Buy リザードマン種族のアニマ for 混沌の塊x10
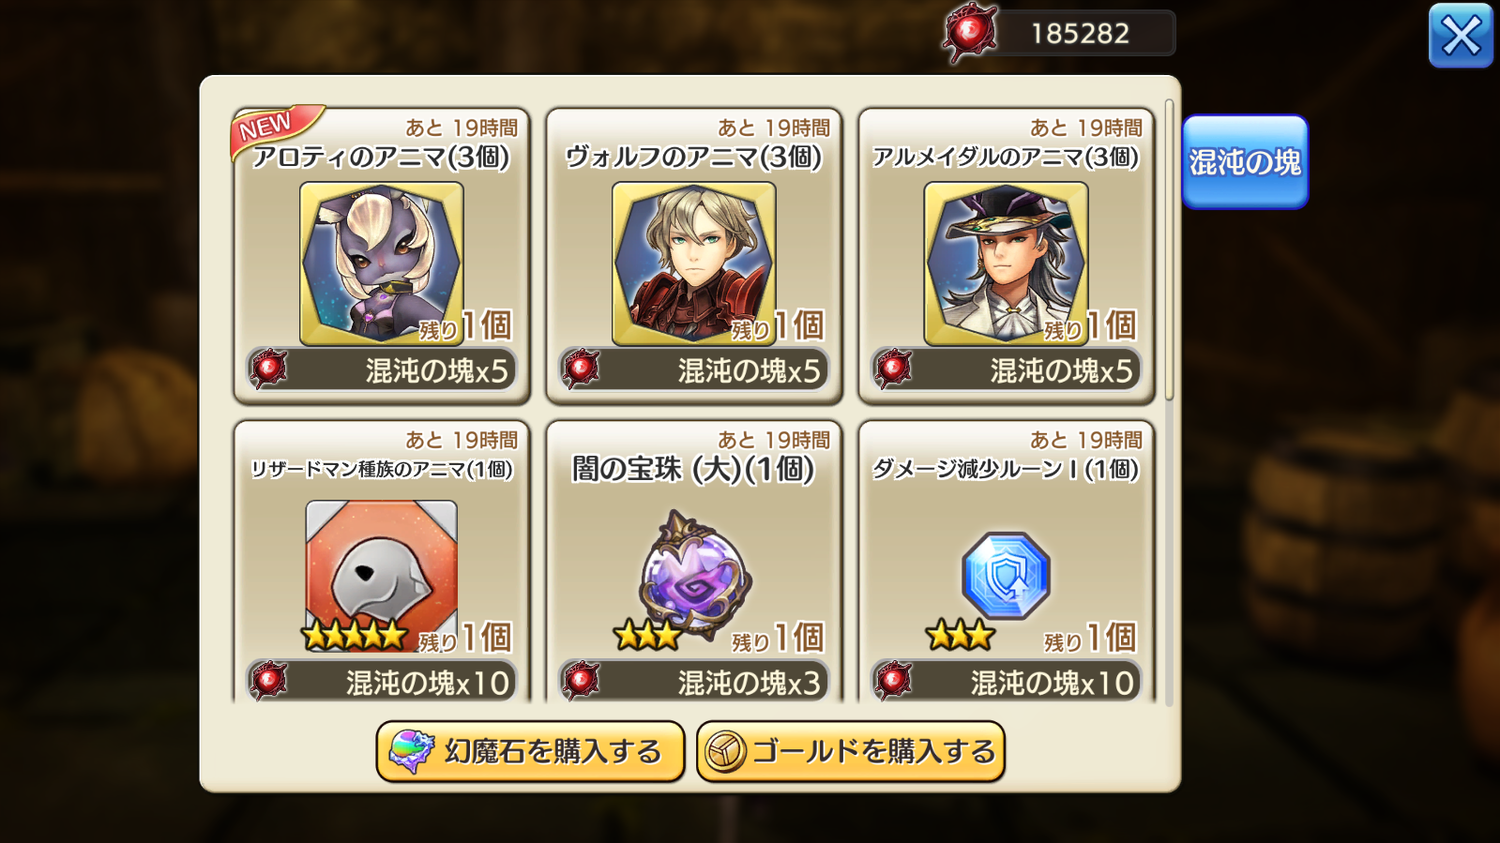The width and height of the screenshot is (1500, 843). pyautogui.click(x=382, y=682)
